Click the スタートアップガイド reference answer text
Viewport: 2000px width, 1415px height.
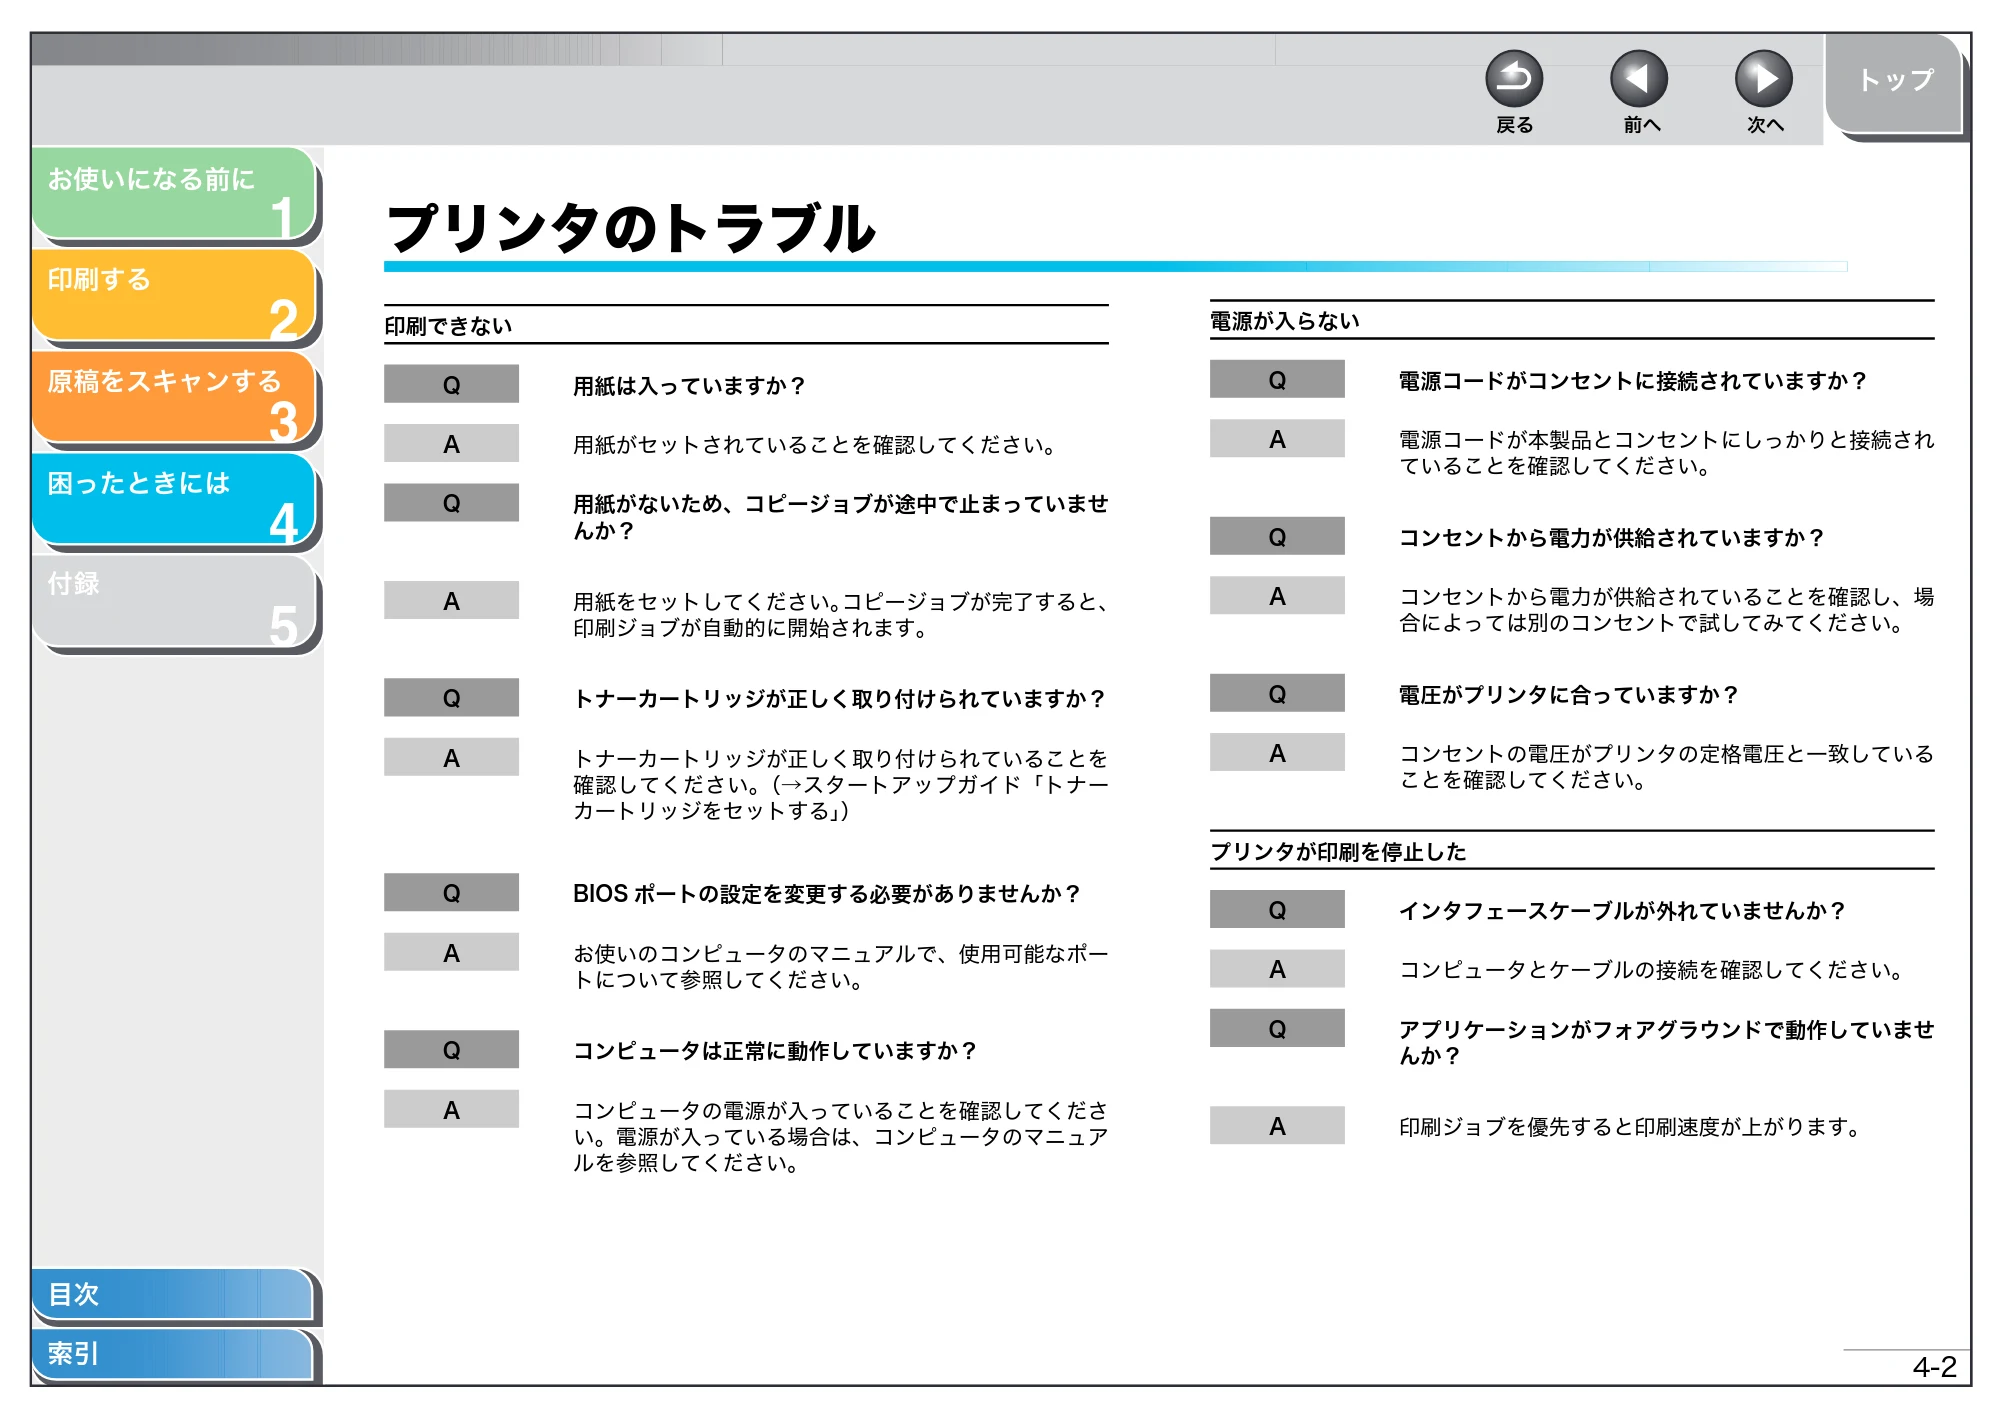tap(840, 785)
